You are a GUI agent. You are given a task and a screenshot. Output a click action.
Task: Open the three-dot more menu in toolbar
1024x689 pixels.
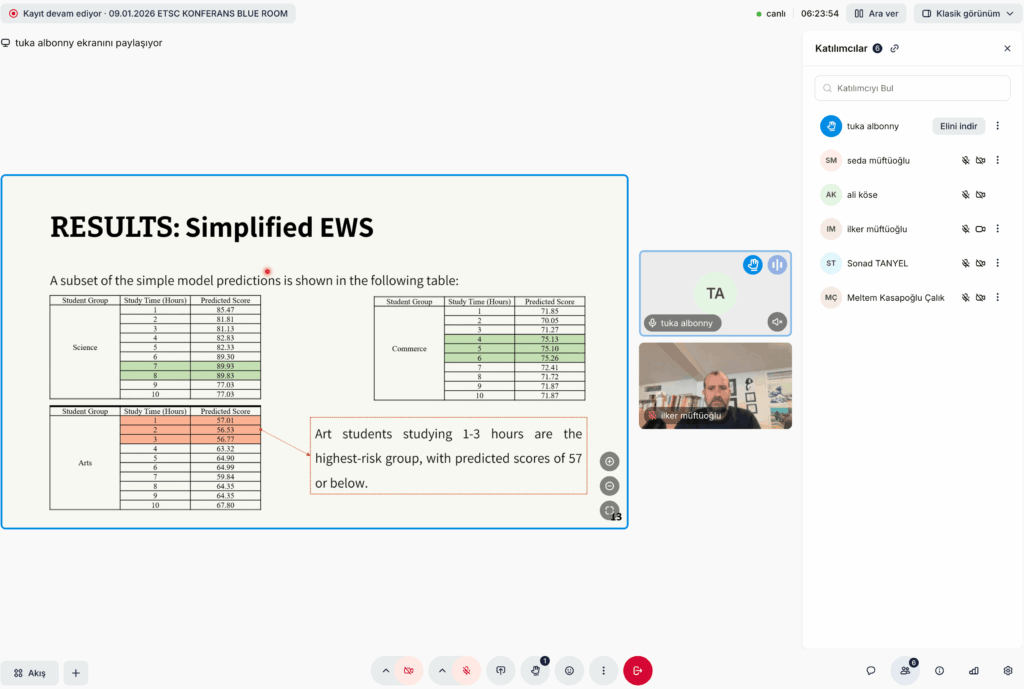point(603,671)
